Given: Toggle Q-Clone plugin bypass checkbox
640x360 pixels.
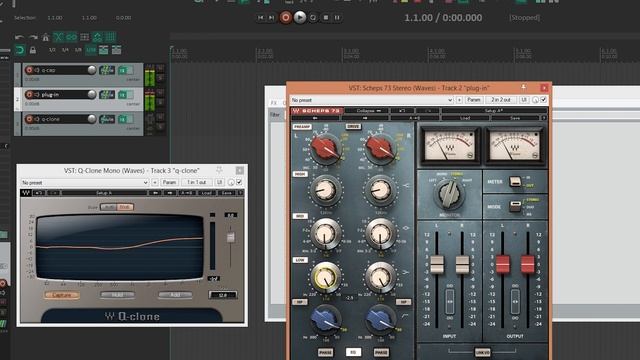Looking at the screenshot, I should 239,182.
